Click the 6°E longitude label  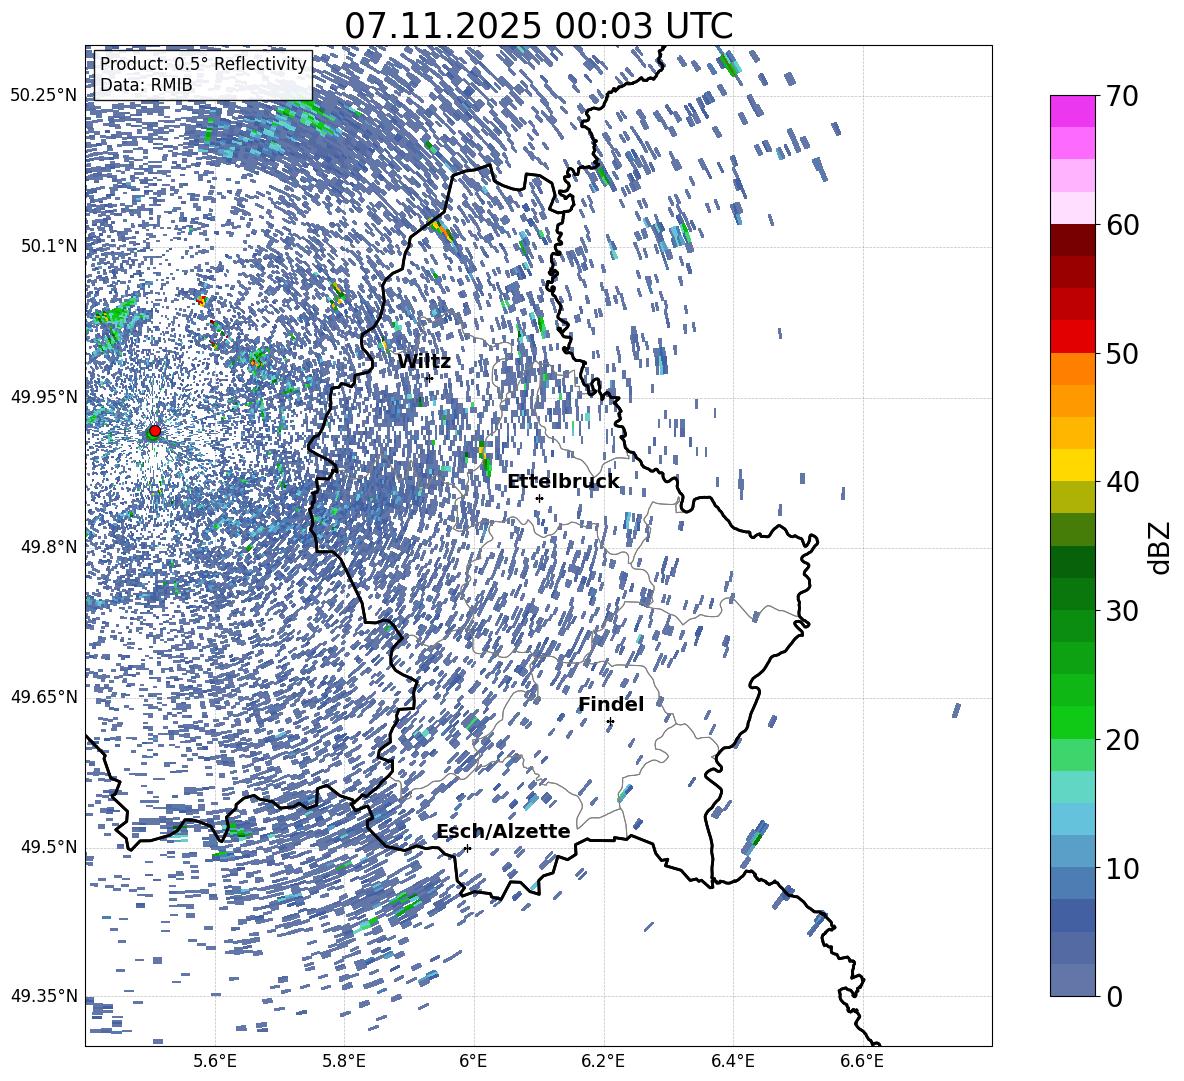pyautogui.click(x=473, y=1061)
